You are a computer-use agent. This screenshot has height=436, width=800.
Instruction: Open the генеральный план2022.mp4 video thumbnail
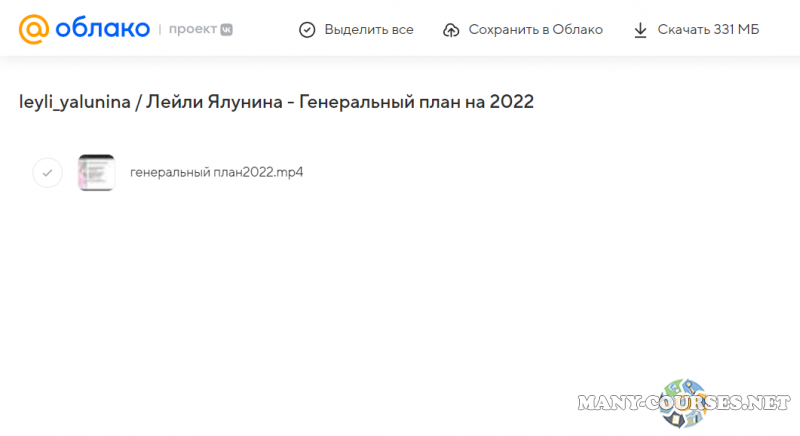tap(96, 172)
